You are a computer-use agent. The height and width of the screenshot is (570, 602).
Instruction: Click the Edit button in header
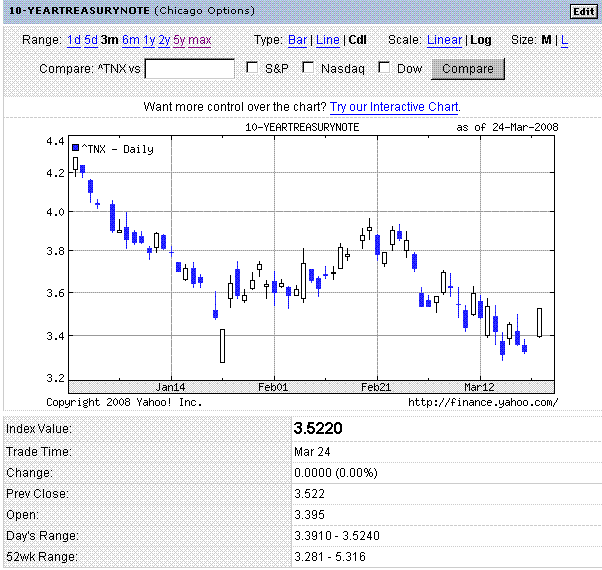[x=582, y=11]
